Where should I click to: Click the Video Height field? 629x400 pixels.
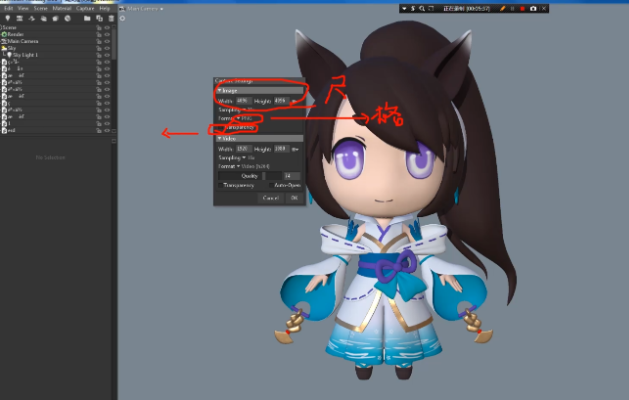pos(281,149)
